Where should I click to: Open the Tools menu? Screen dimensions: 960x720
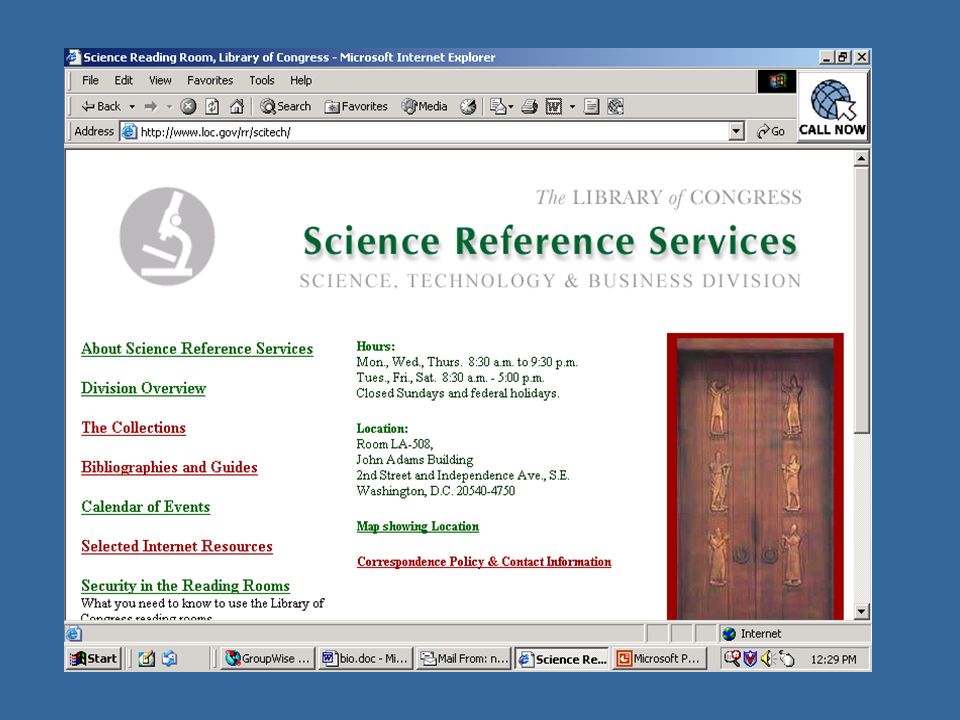pos(261,80)
